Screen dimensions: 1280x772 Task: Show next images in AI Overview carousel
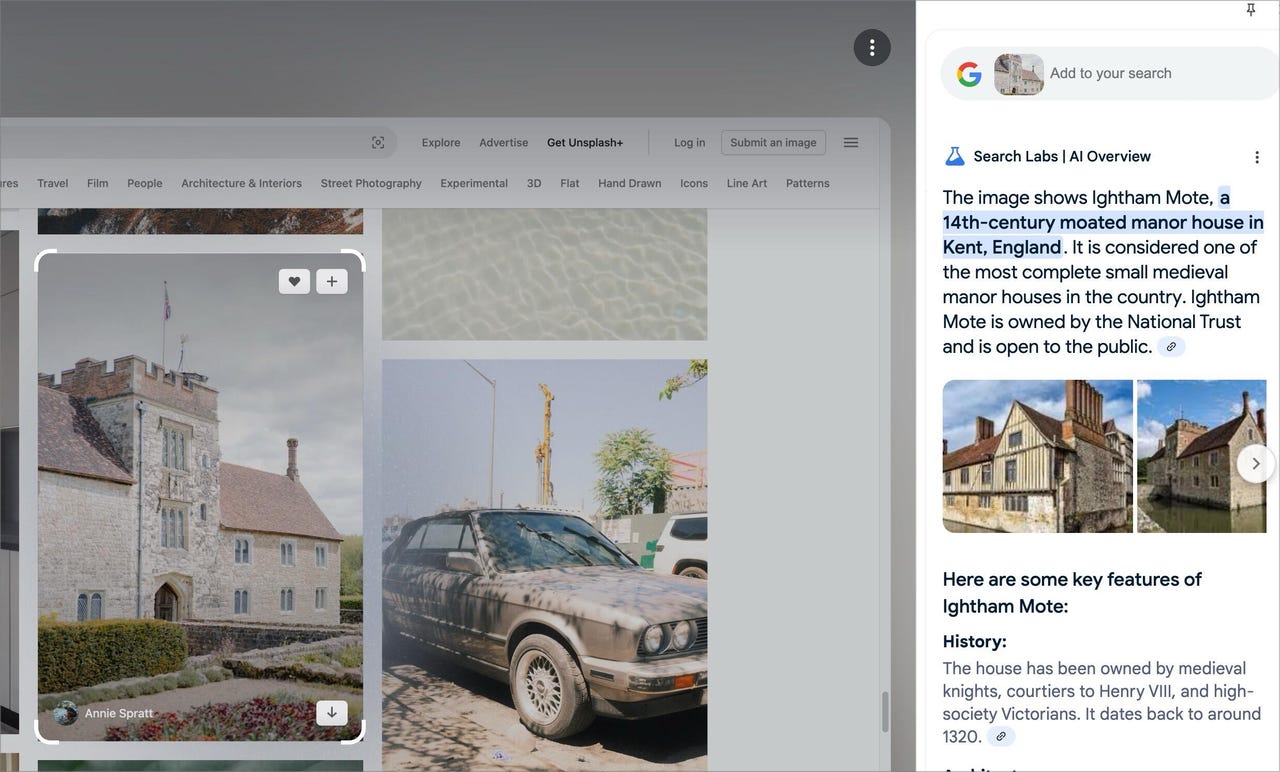(1256, 463)
